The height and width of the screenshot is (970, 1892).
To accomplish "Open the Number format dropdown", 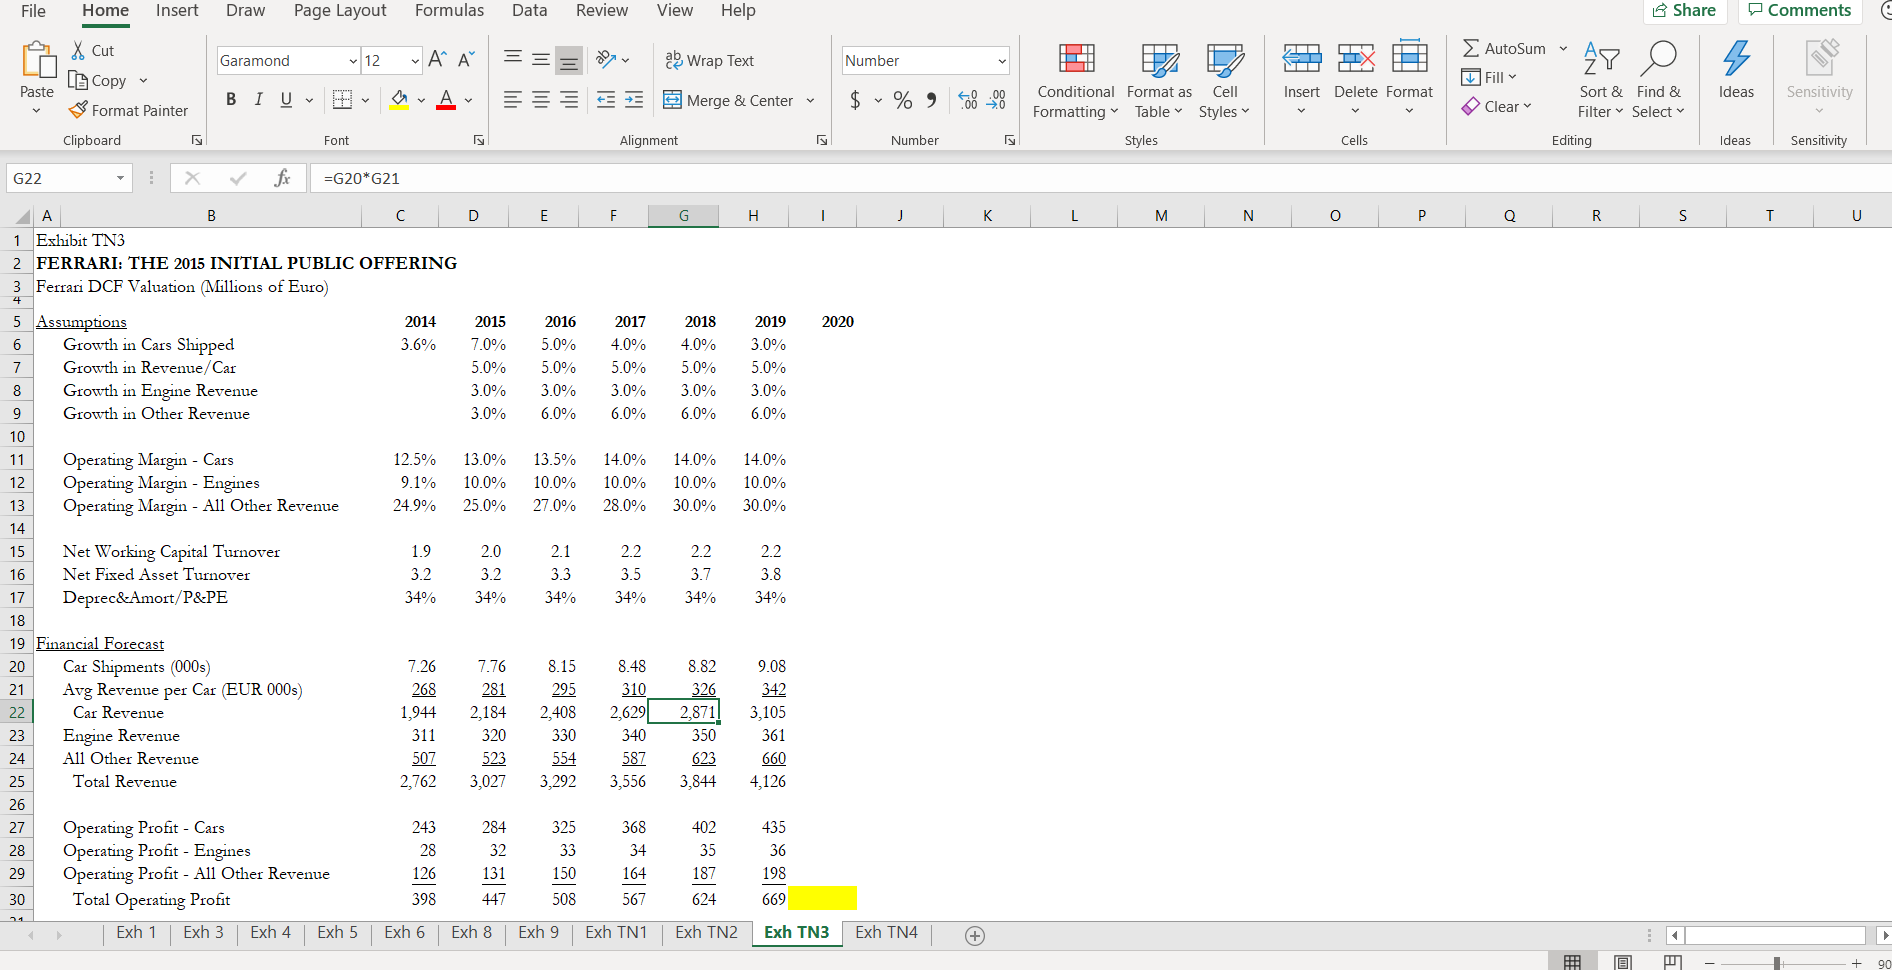I will coord(1001,61).
